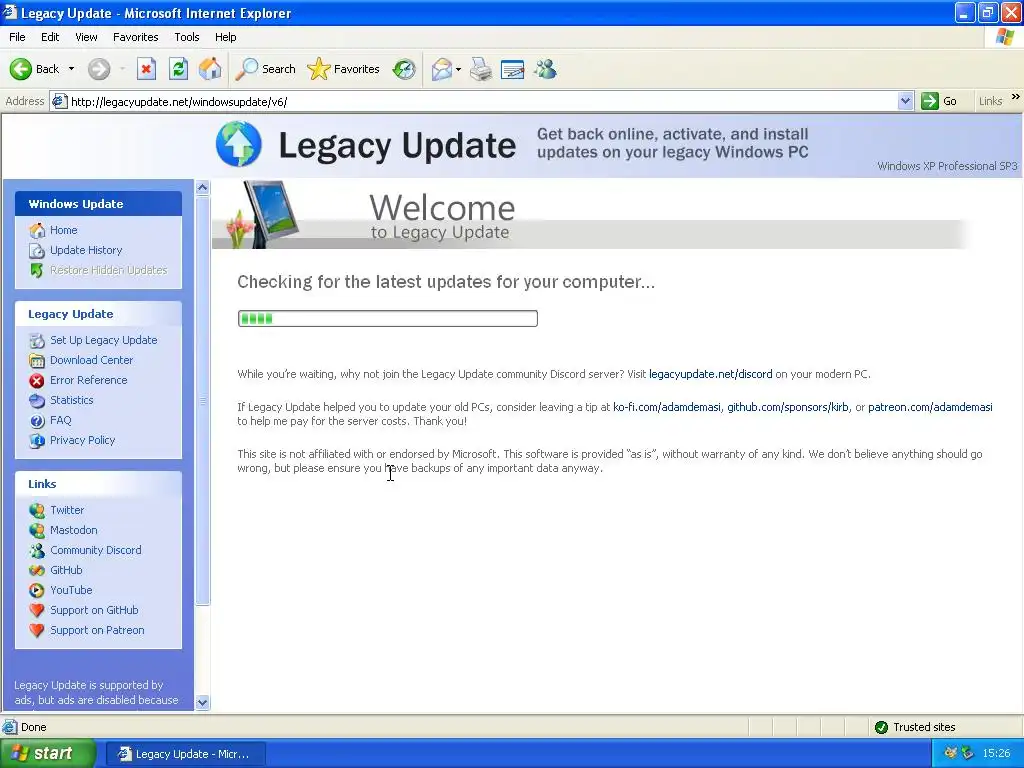Click the Edit page toolbar icon
Viewport: 1024px width, 768px height.
513,69
